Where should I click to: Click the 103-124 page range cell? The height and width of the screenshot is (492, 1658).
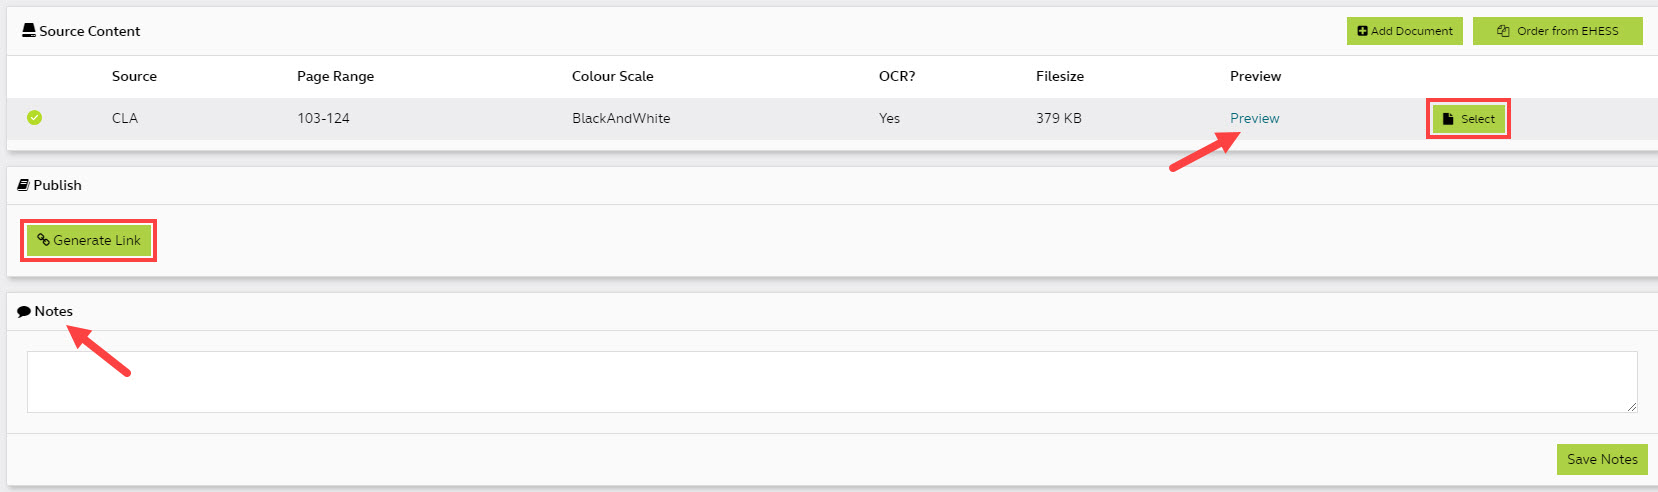pyautogui.click(x=323, y=118)
